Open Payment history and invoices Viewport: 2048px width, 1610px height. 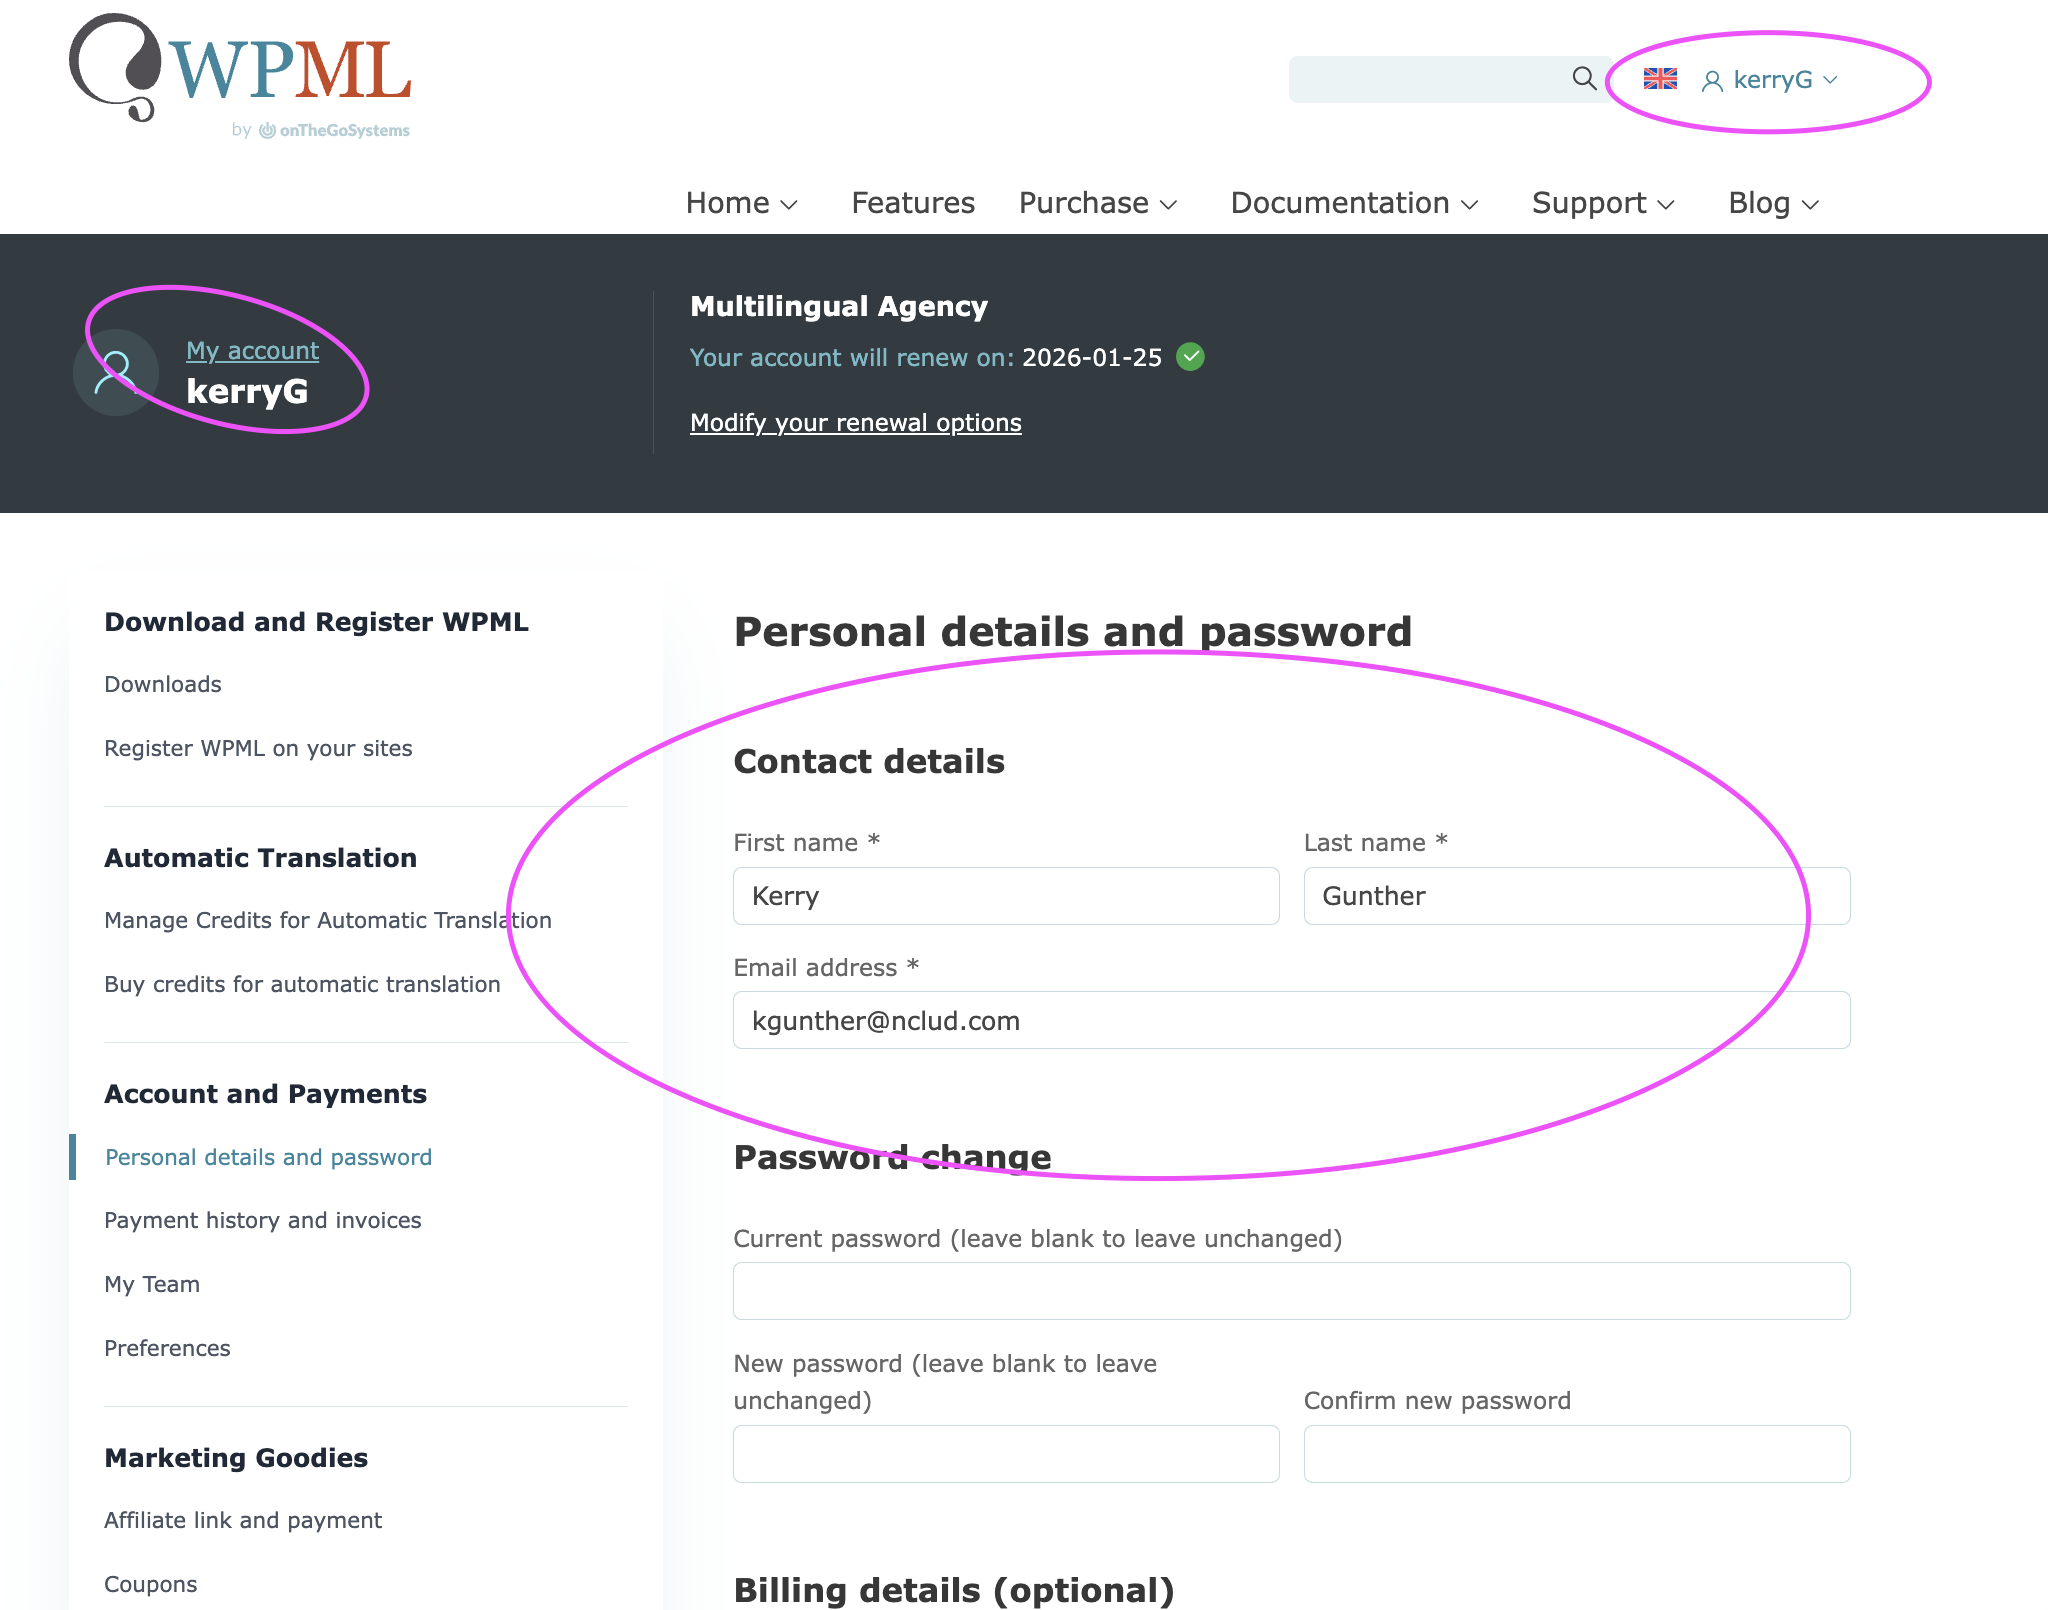pyautogui.click(x=263, y=1220)
